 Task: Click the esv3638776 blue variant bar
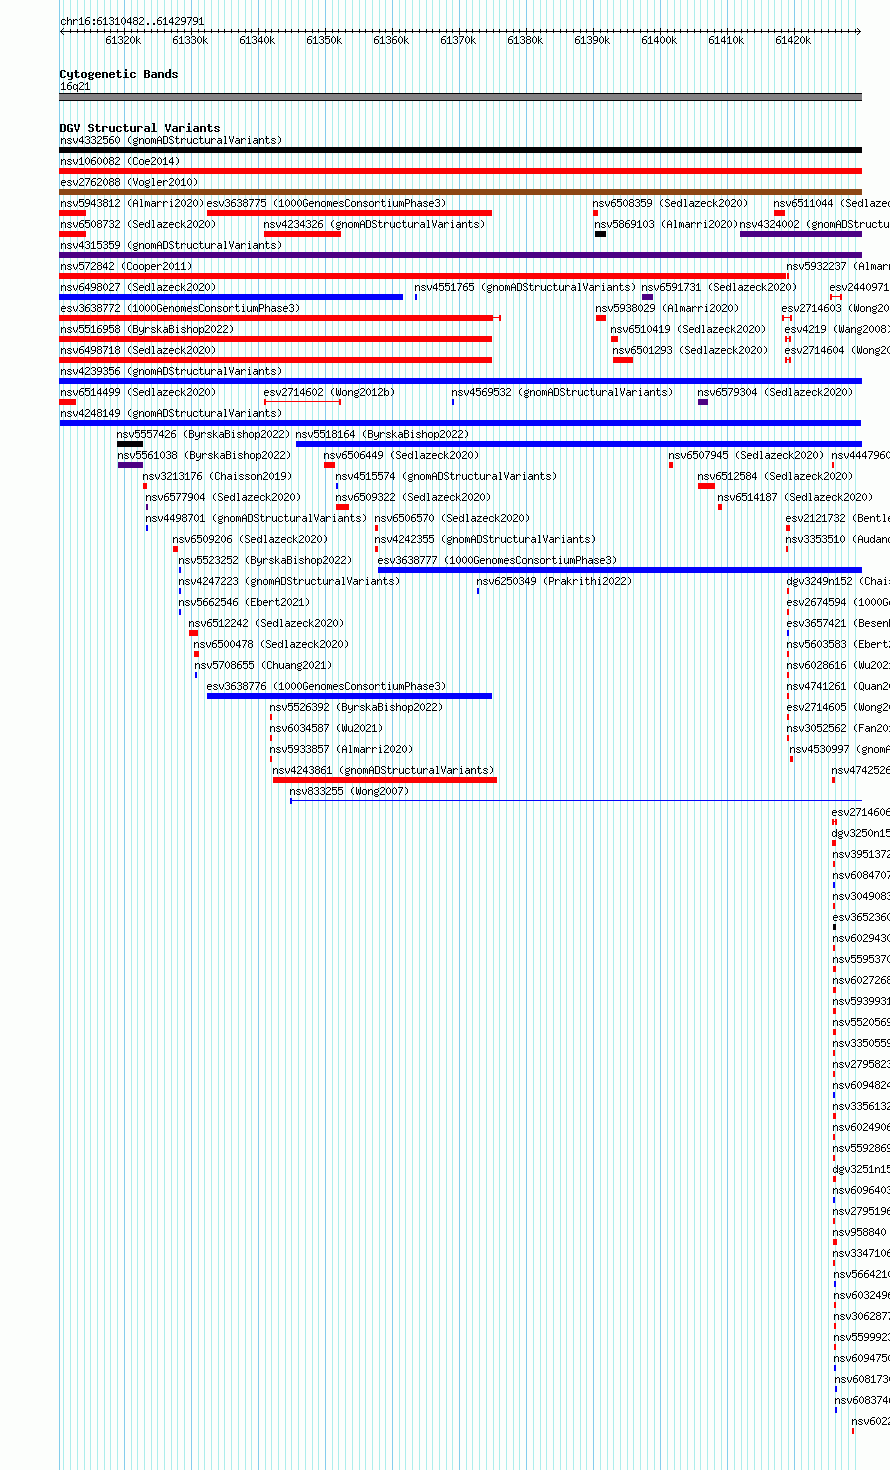pyautogui.click(x=349, y=696)
